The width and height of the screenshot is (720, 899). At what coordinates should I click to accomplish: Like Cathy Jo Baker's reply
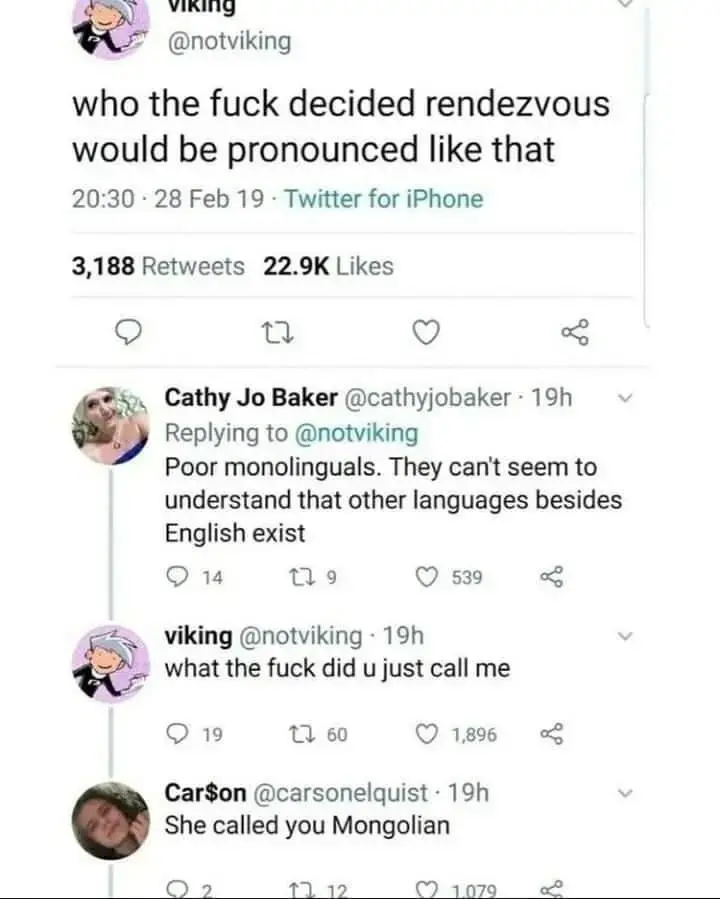click(427, 577)
